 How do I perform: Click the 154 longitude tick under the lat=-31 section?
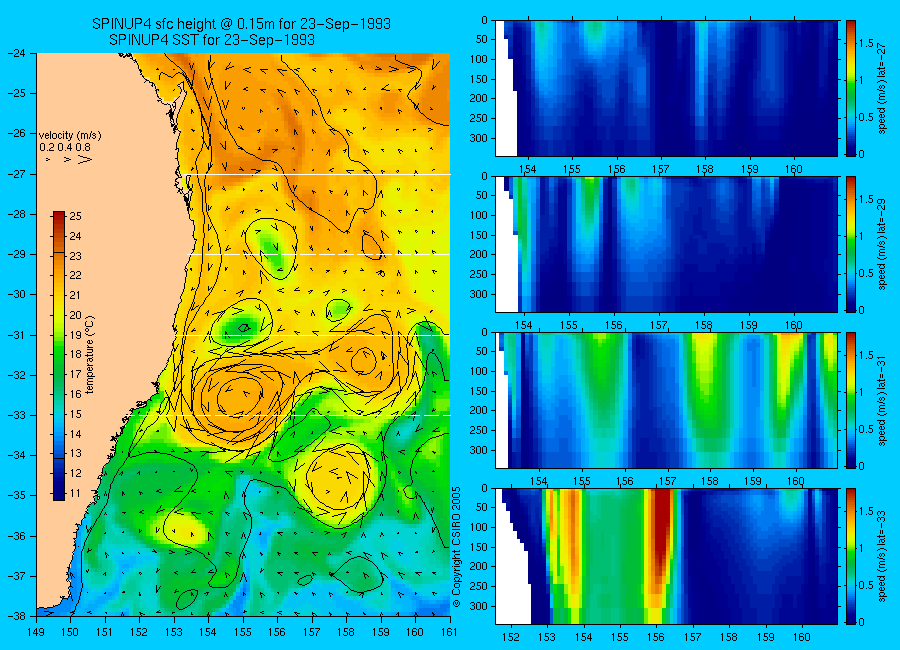(538, 482)
